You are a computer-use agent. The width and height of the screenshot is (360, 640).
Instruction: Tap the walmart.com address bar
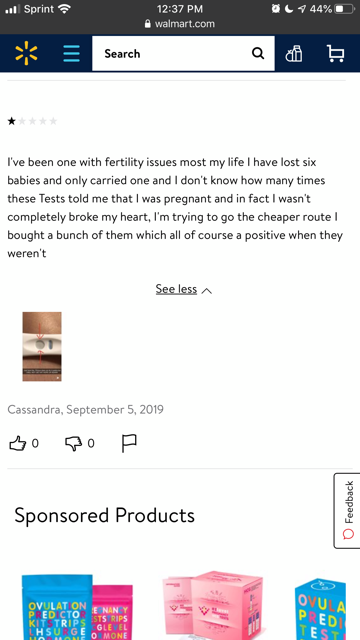tap(180, 24)
